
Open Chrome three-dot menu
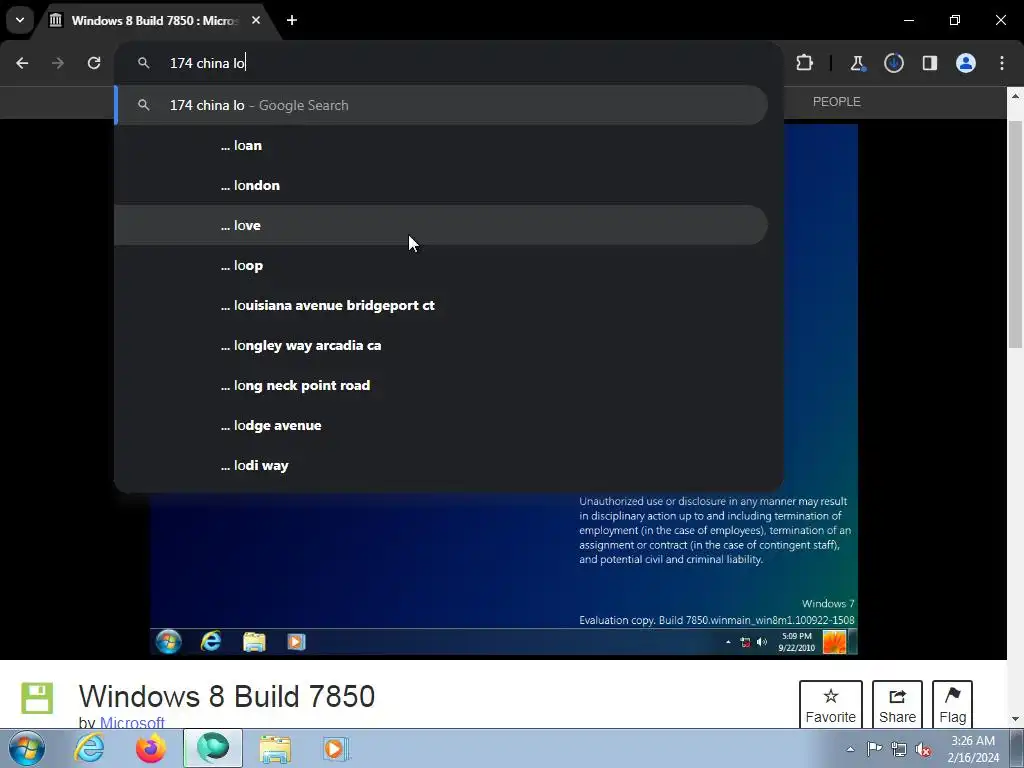1002,63
